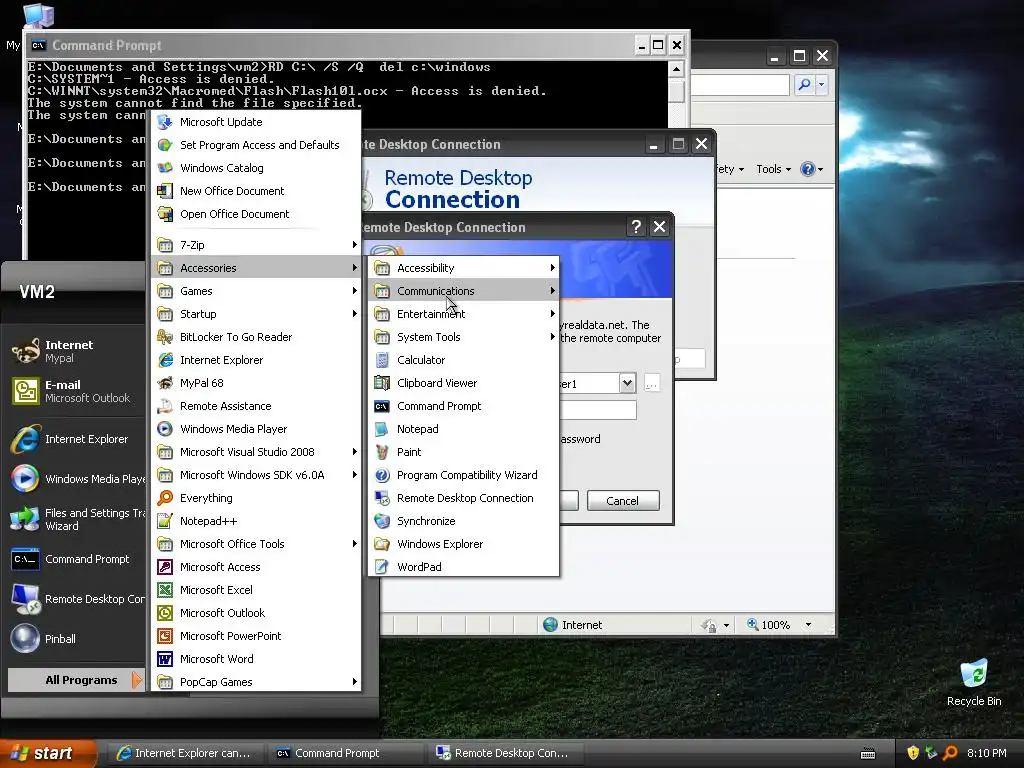This screenshot has width=1024, height=768.
Task: Open Internet Explorer zoom level dropdown
Action: (x=808, y=625)
